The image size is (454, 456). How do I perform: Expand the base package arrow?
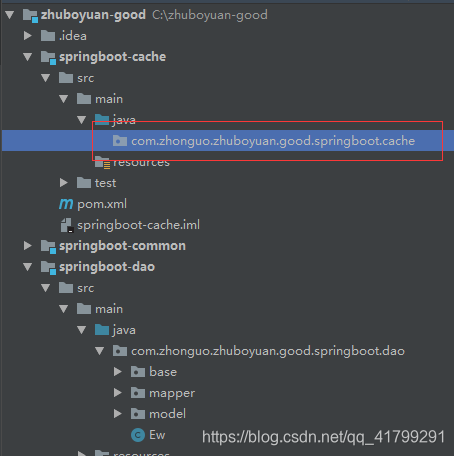tap(118, 372)
